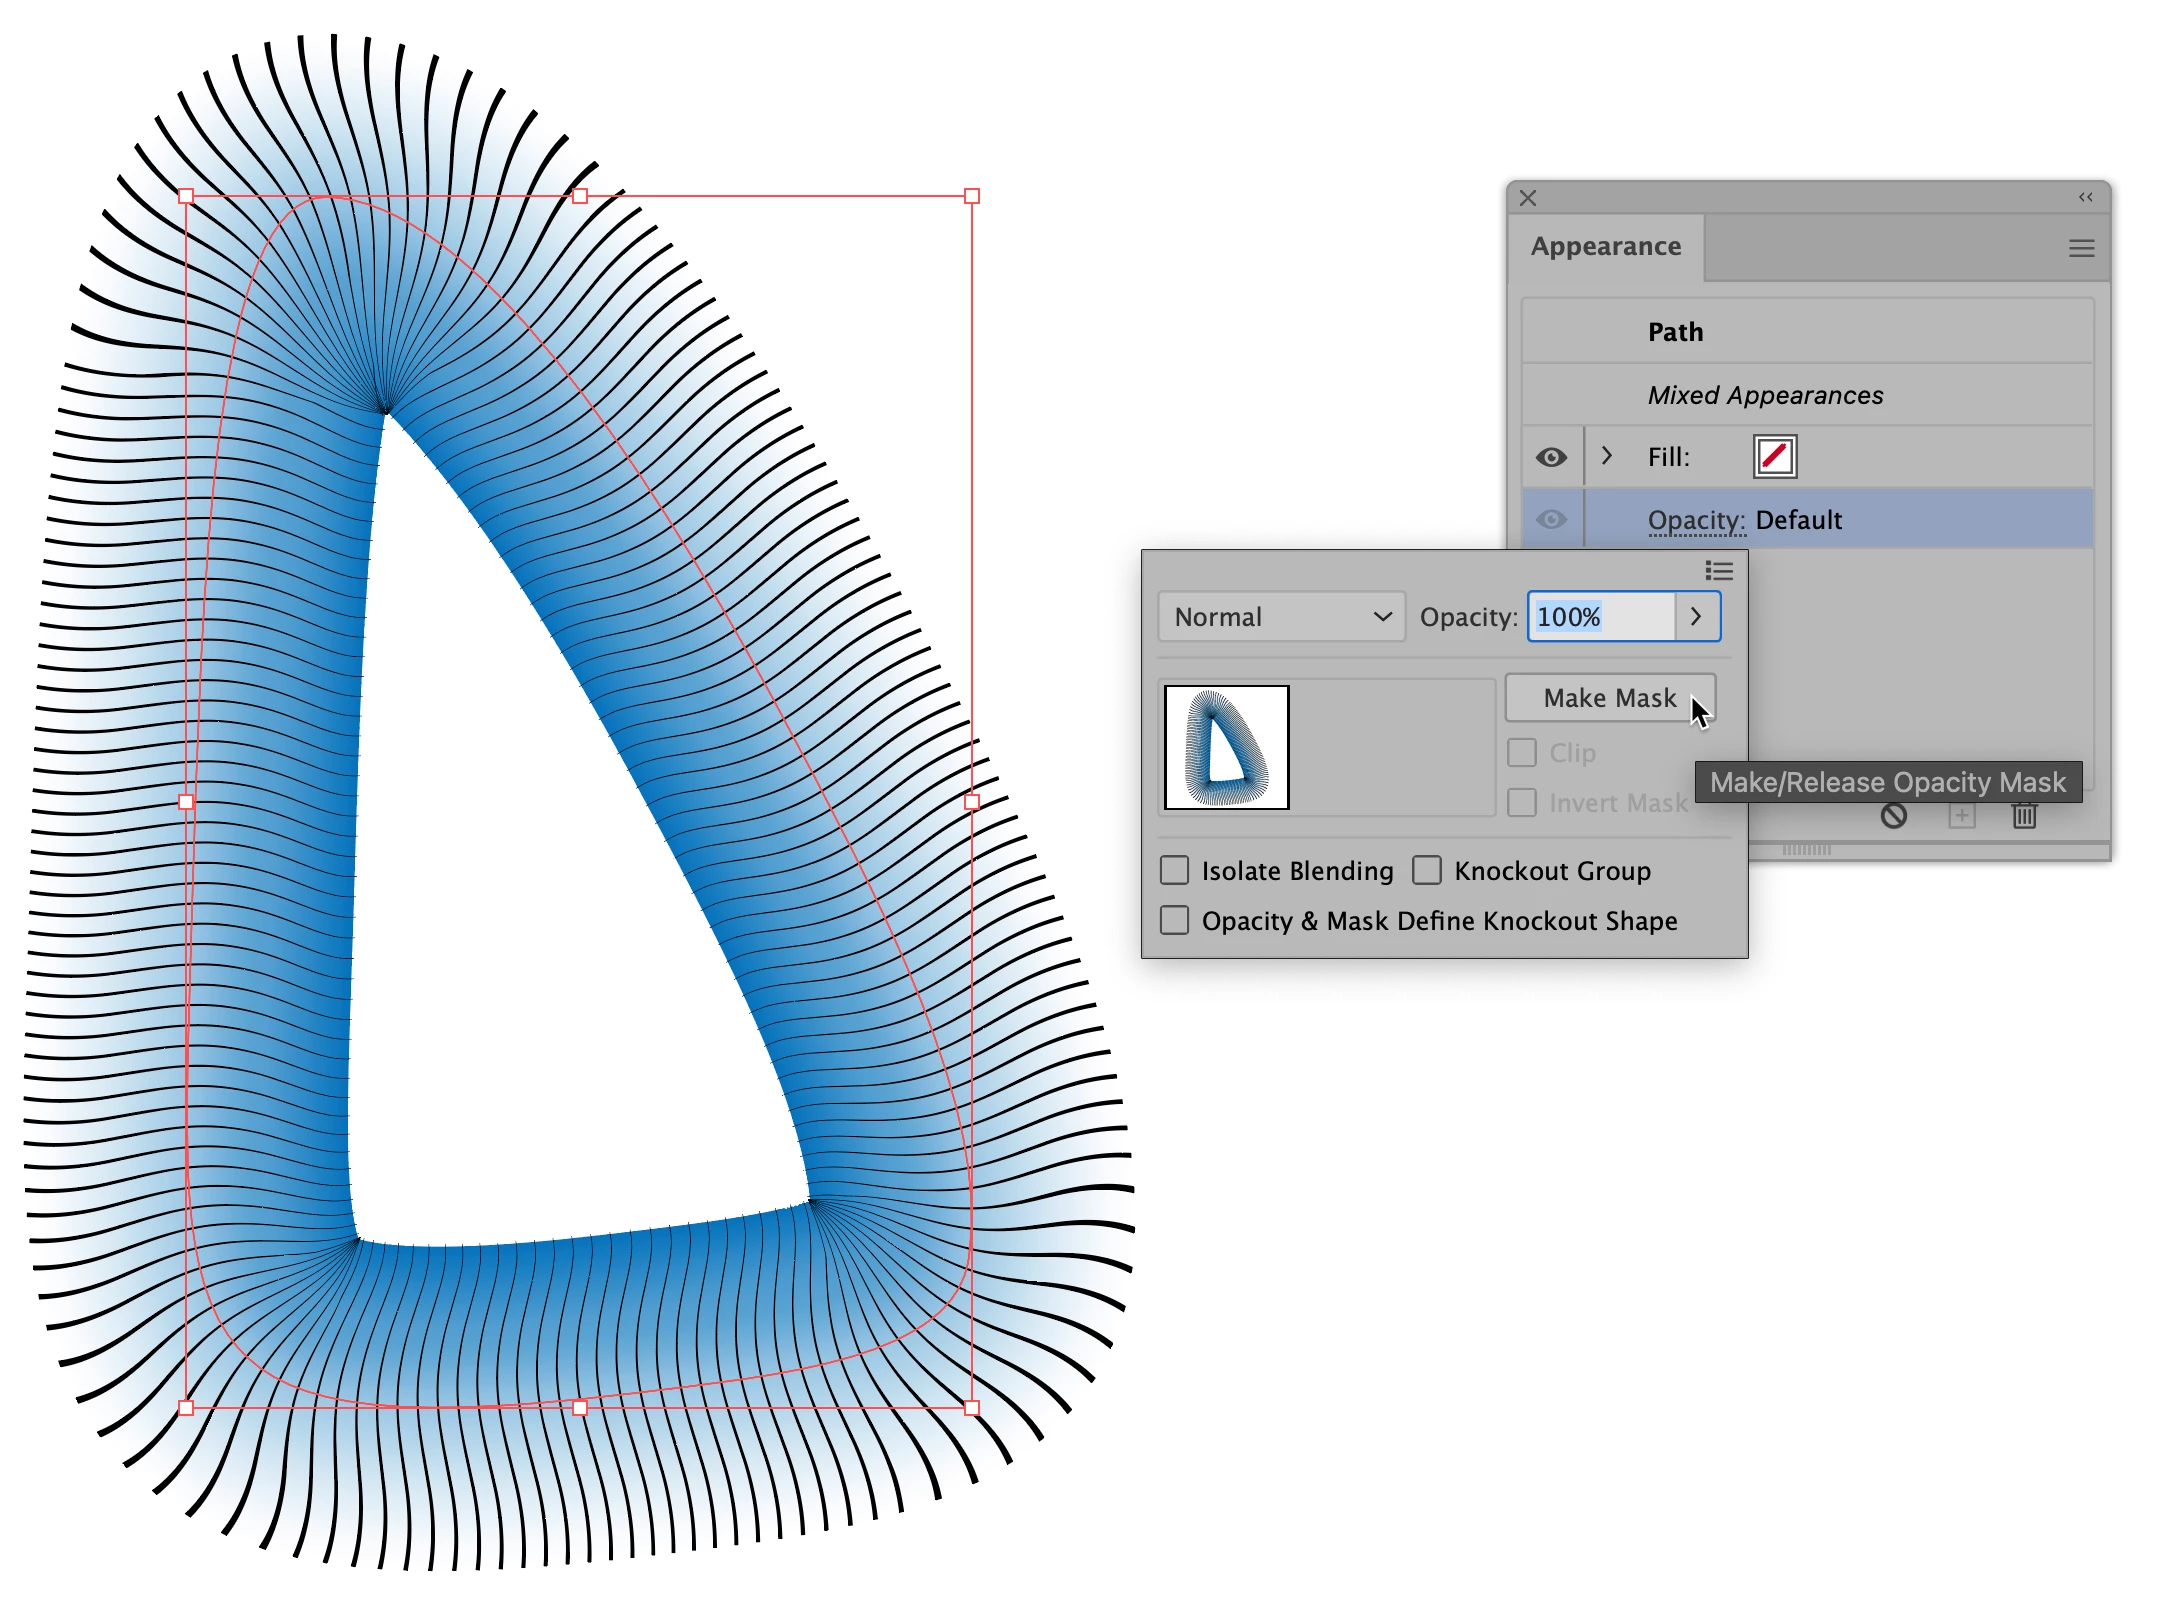Open the opacity slider arrow
This screenshot has height=1618, width=2170.
1696,617
